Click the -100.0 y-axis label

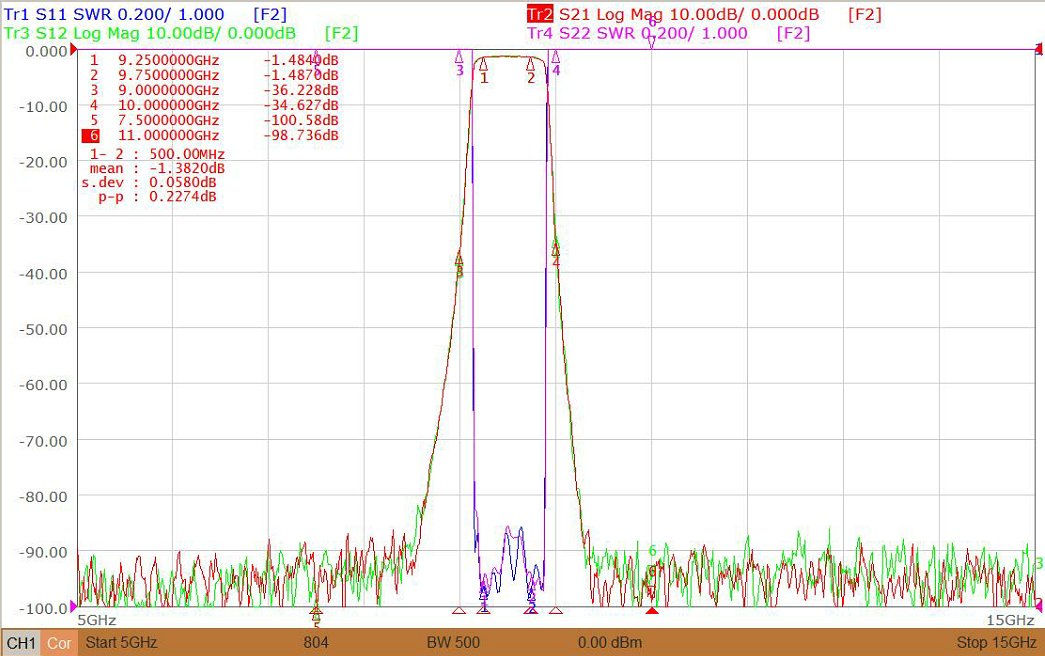[43, 608]
